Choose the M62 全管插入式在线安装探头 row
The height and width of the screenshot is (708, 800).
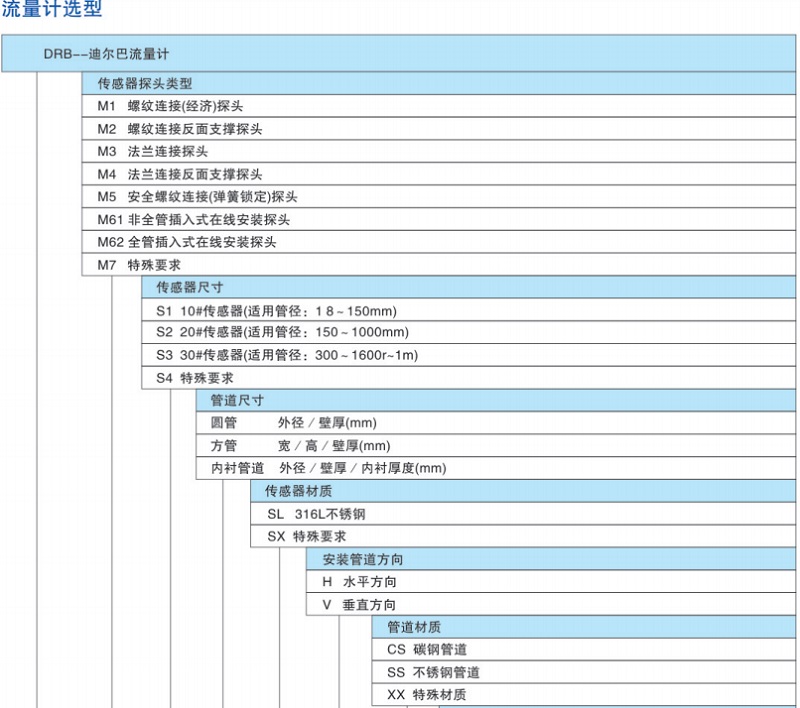[x=187, y=243]
